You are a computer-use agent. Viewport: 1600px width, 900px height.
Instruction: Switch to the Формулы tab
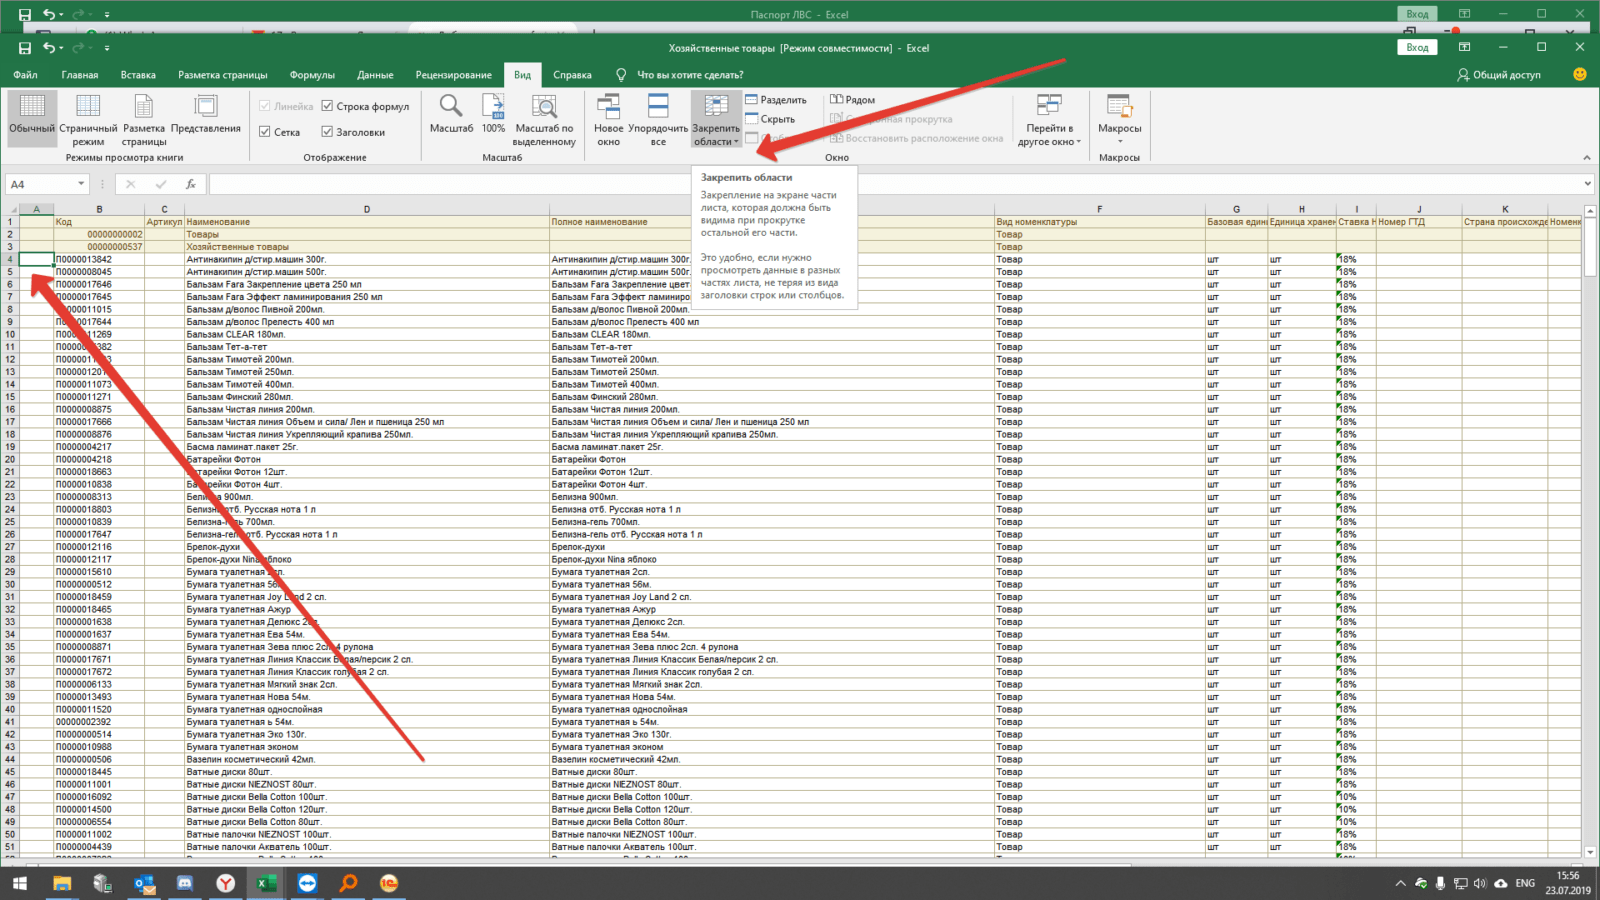coord(312,75)
